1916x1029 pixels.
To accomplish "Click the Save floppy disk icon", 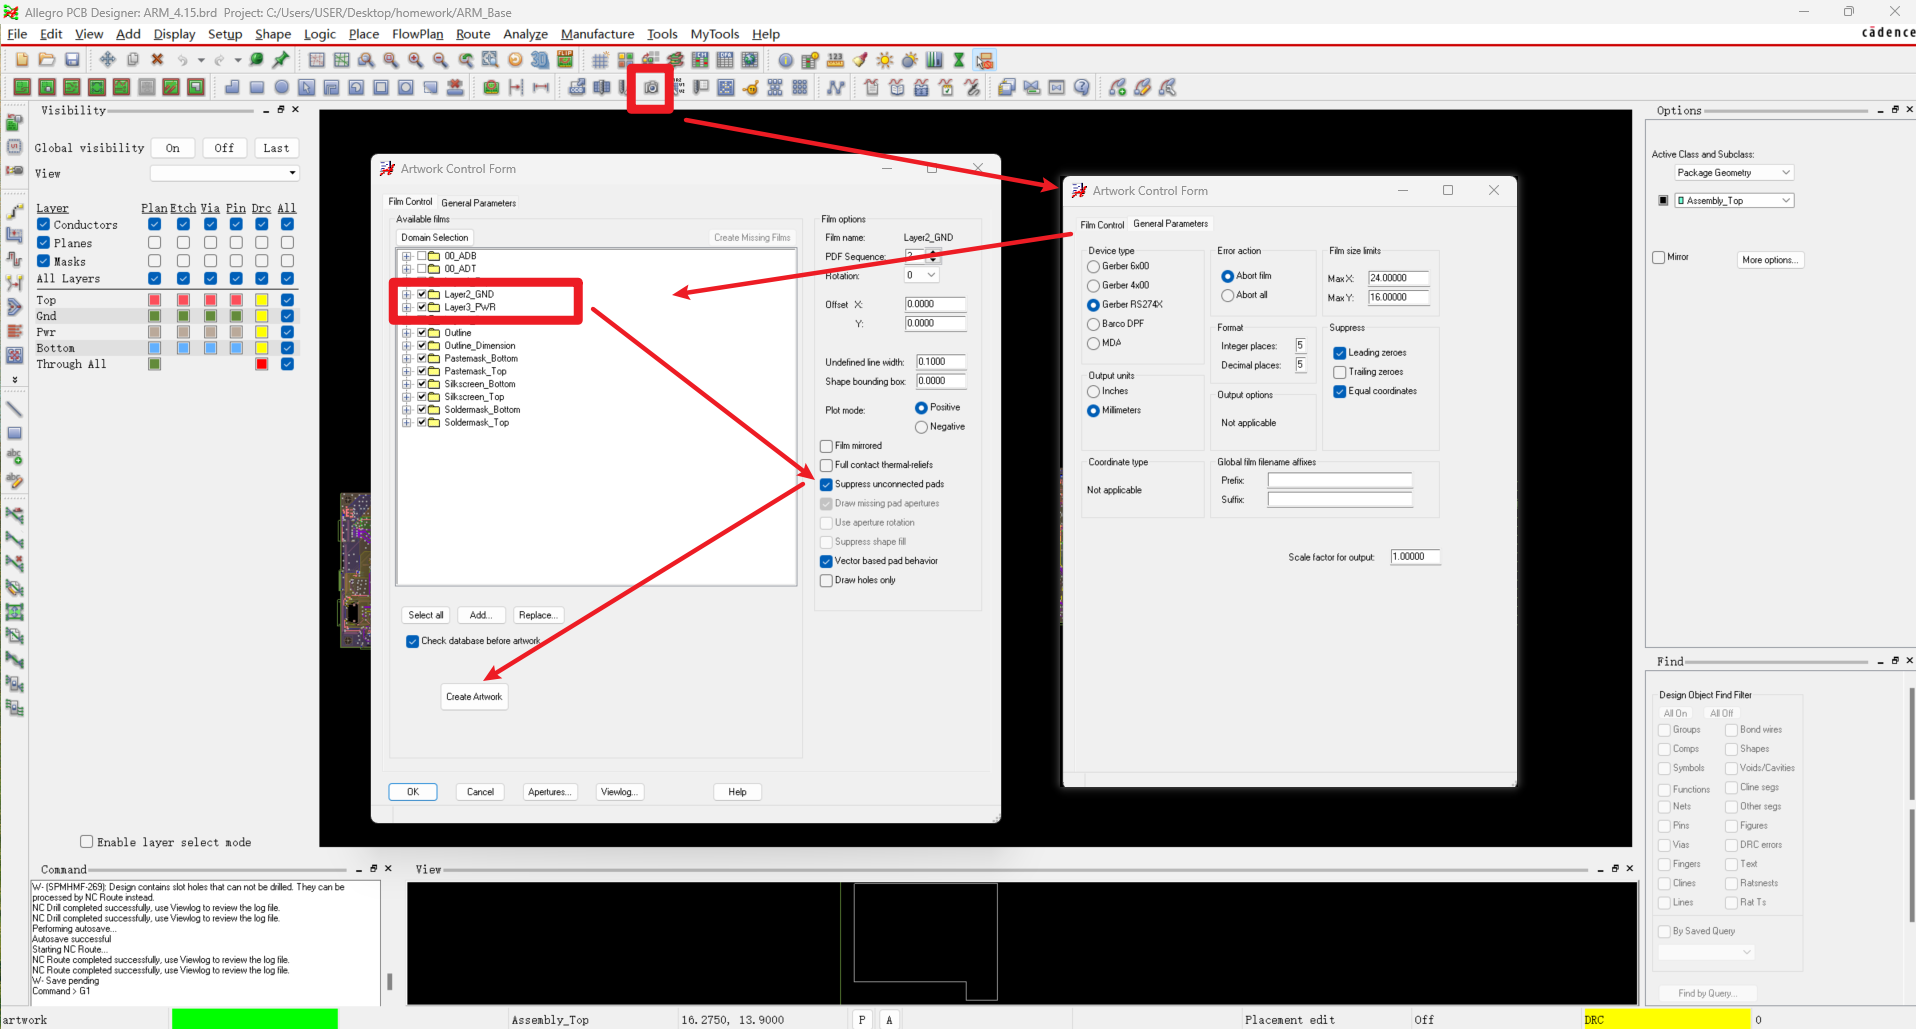I will tap(72, 60).
